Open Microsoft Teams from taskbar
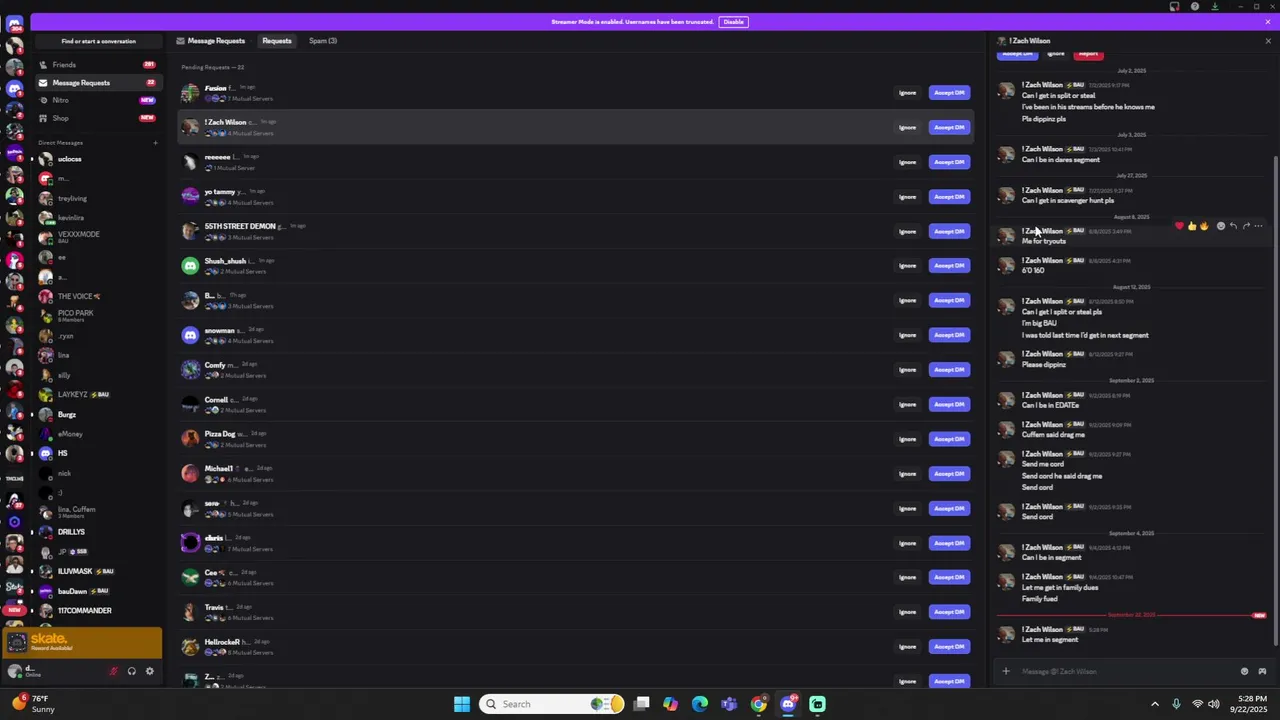 point(729,704)
